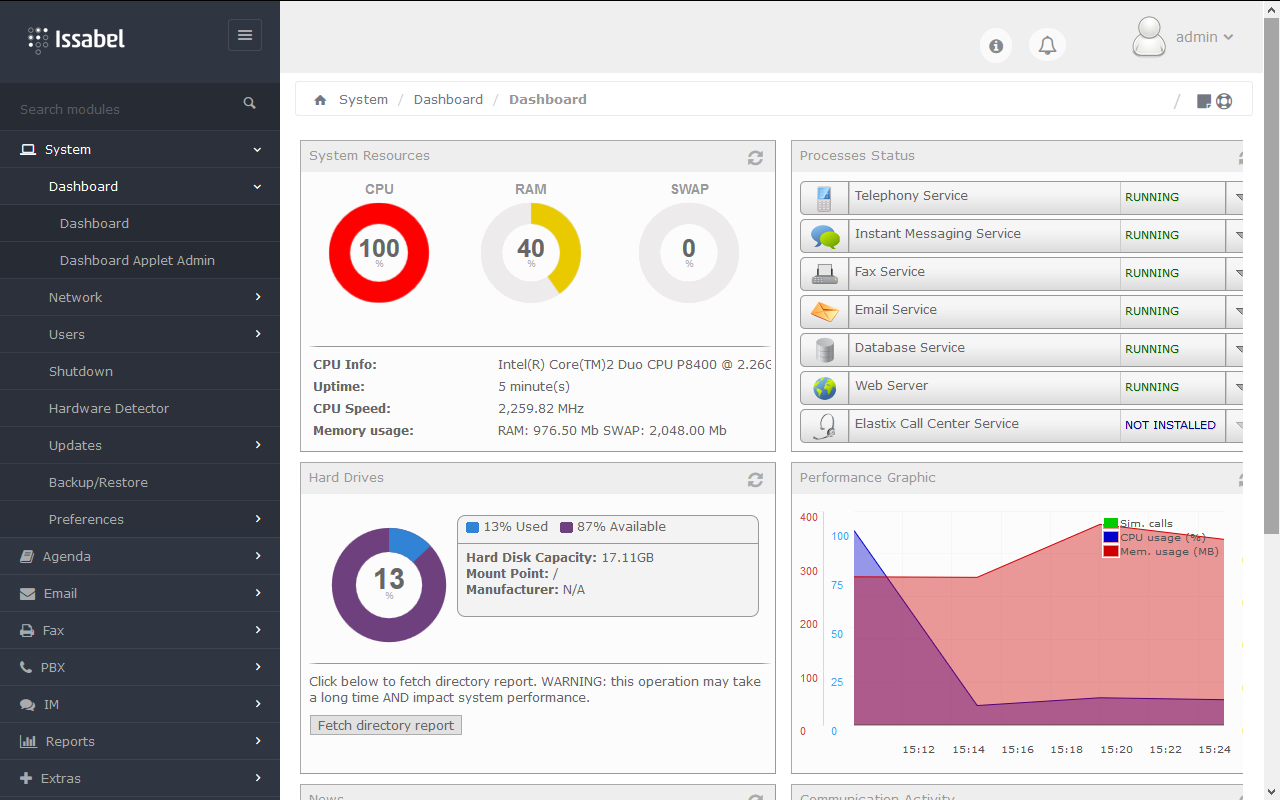This screenshot has height=800, width=1280.
Task: Open notifications bell icon
Action: [1047, 46]
